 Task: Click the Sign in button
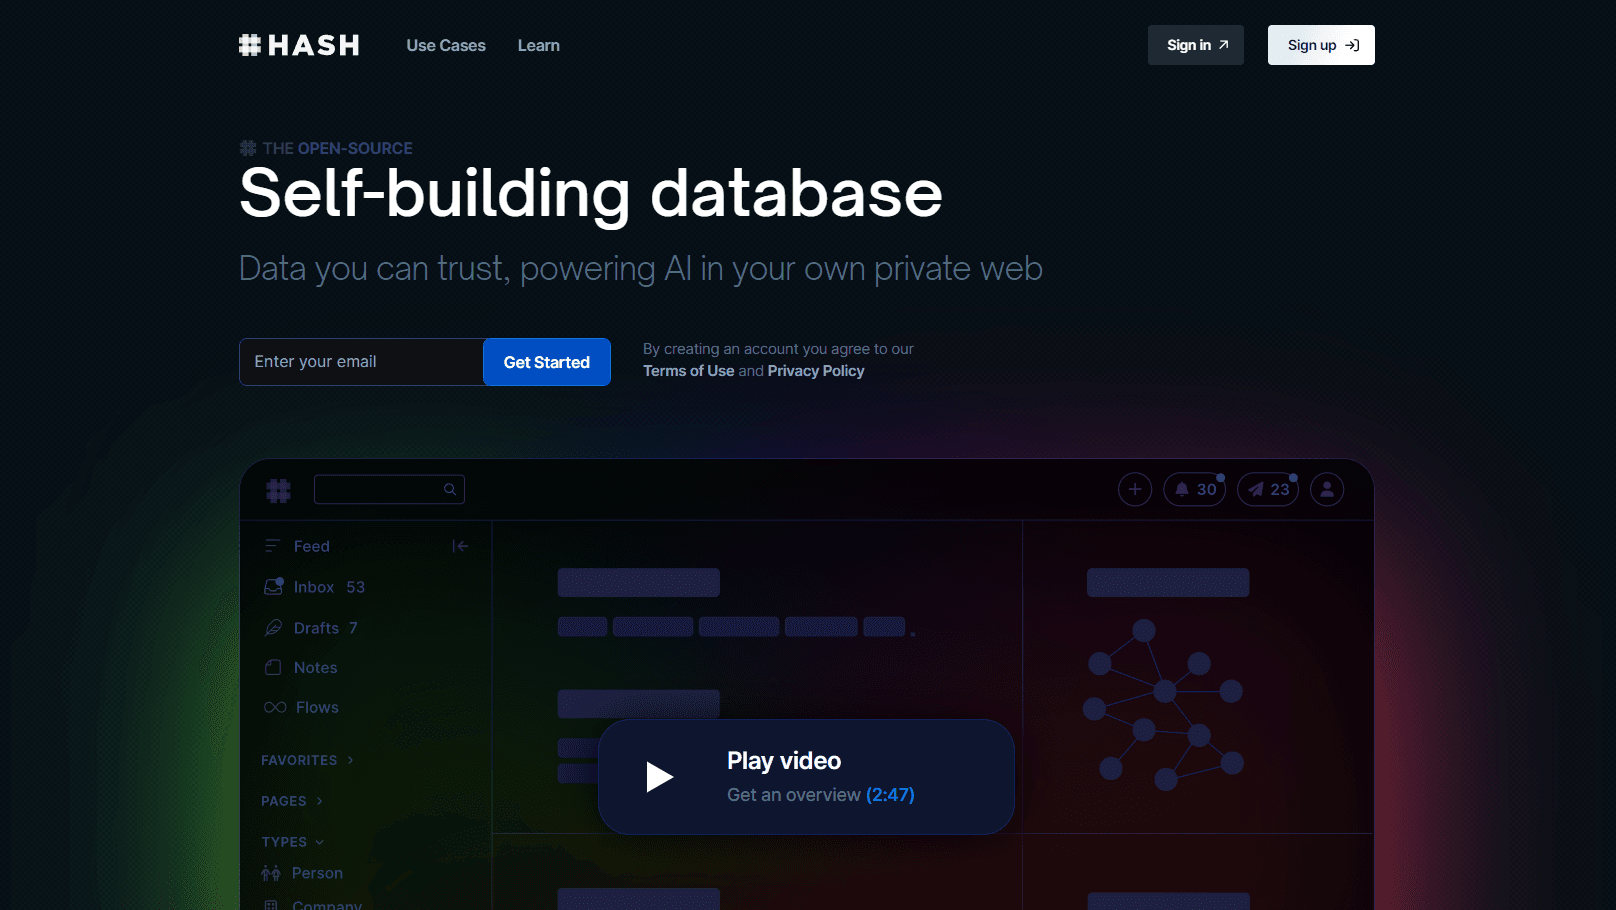point(1196,45)
